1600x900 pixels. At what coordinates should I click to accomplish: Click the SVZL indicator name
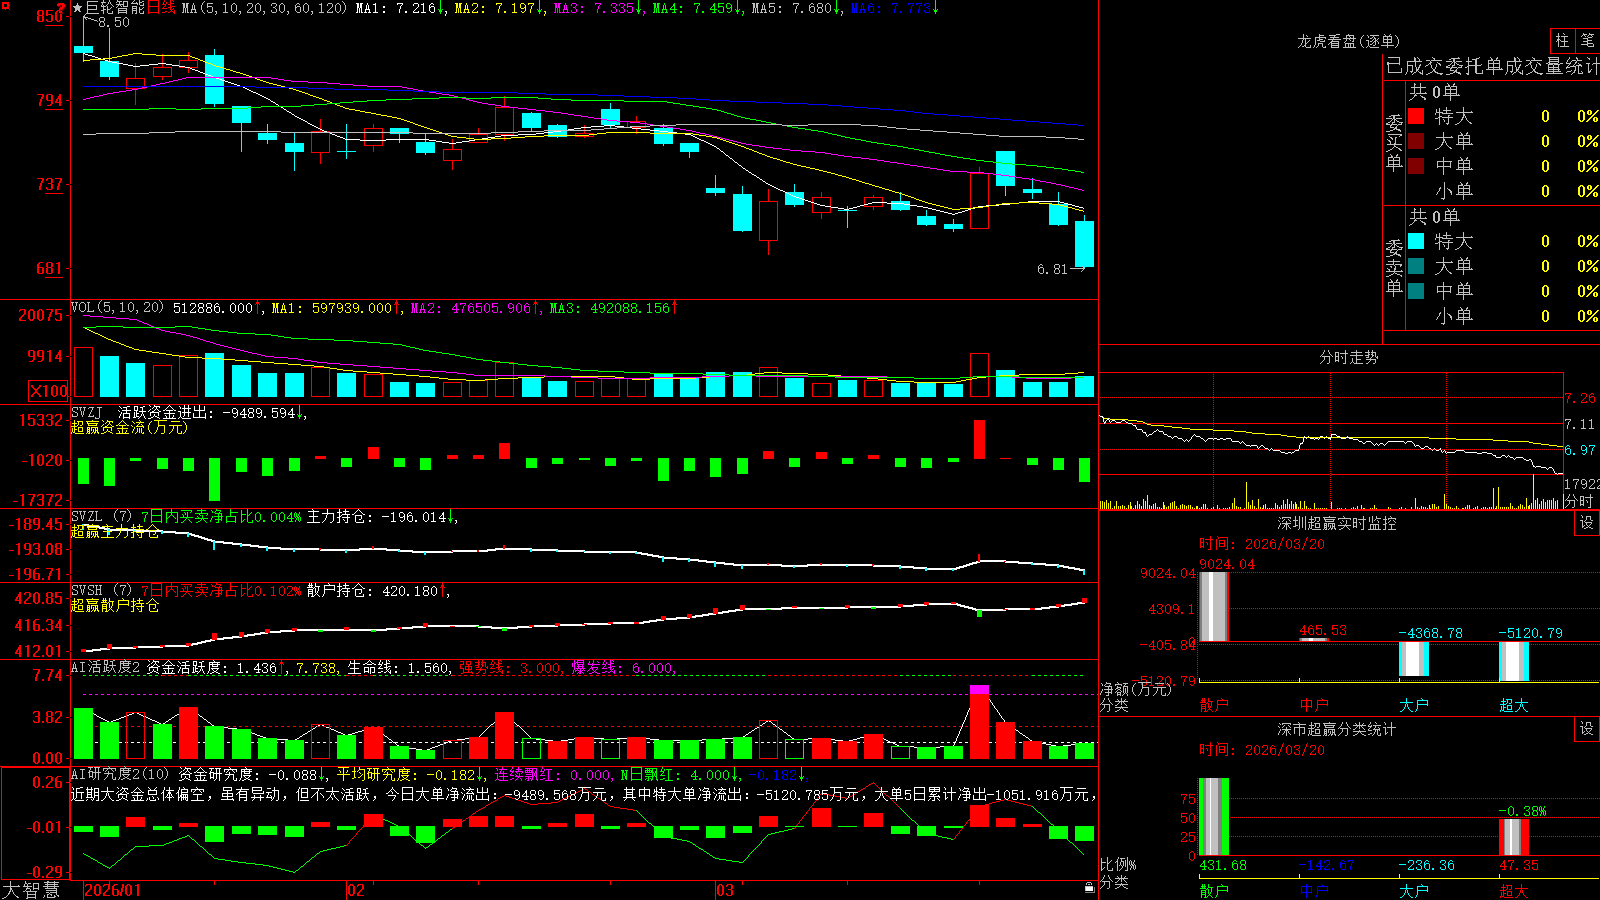[87, 517]
